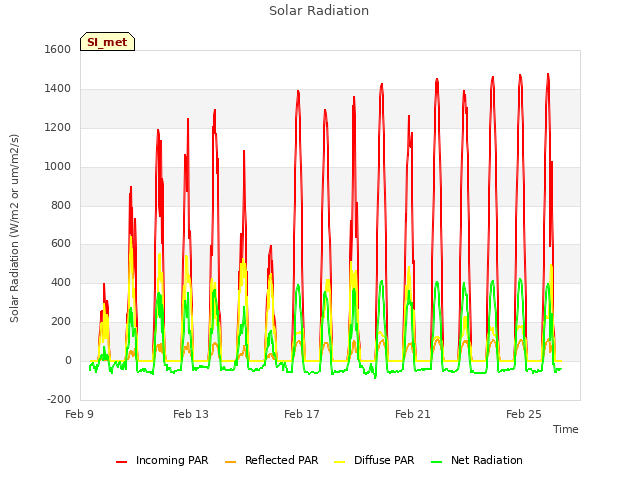The image size is (640, 480).
Task: Click the 200 y-axis tick label
Action: tap(61, 322)
